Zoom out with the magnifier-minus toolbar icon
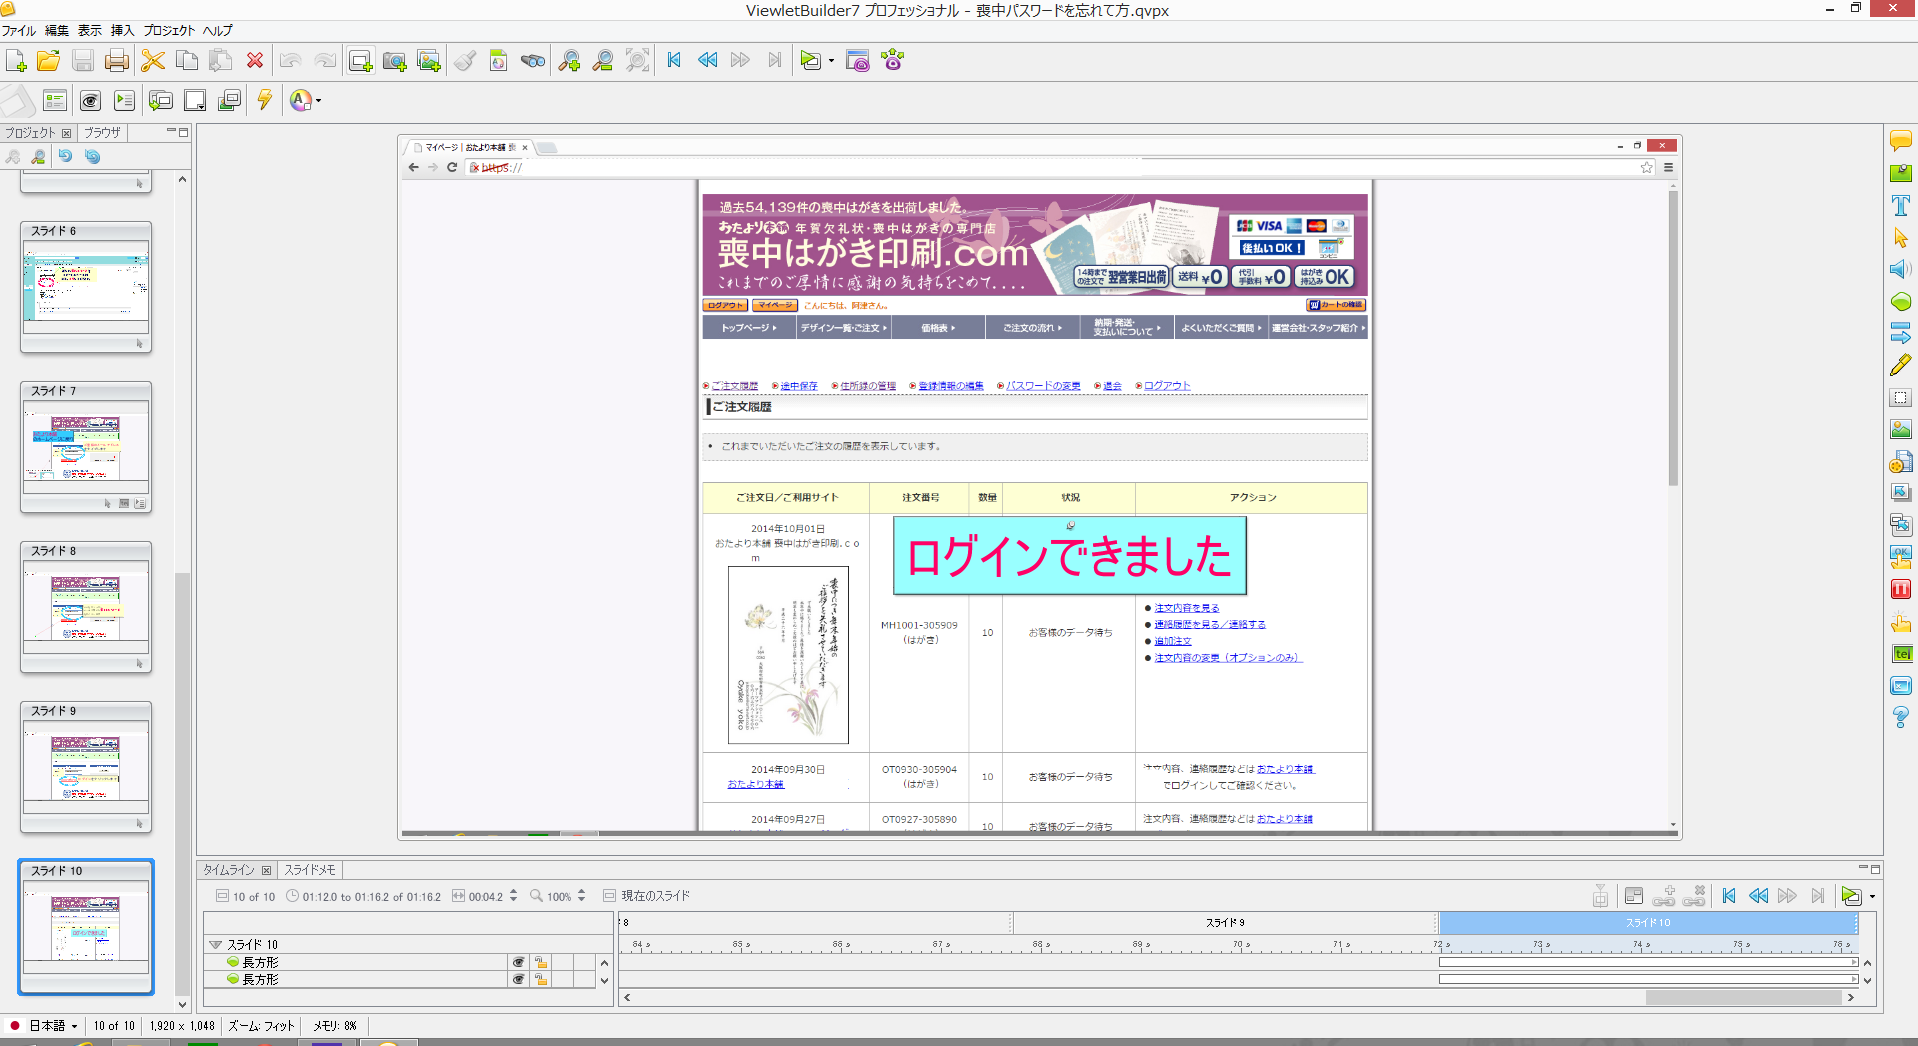 [x=603, y=61]
